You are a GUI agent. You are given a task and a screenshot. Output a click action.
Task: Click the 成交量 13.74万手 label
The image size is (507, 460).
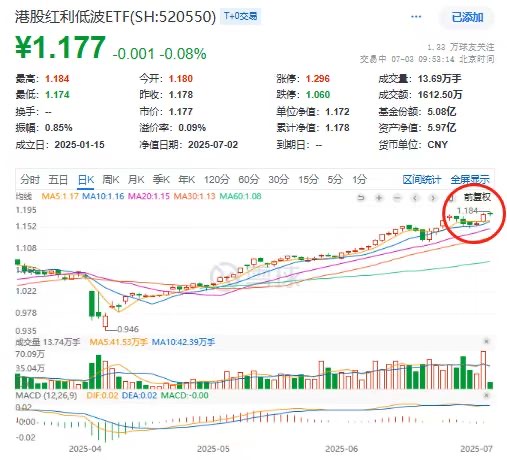tap(48, 342)
